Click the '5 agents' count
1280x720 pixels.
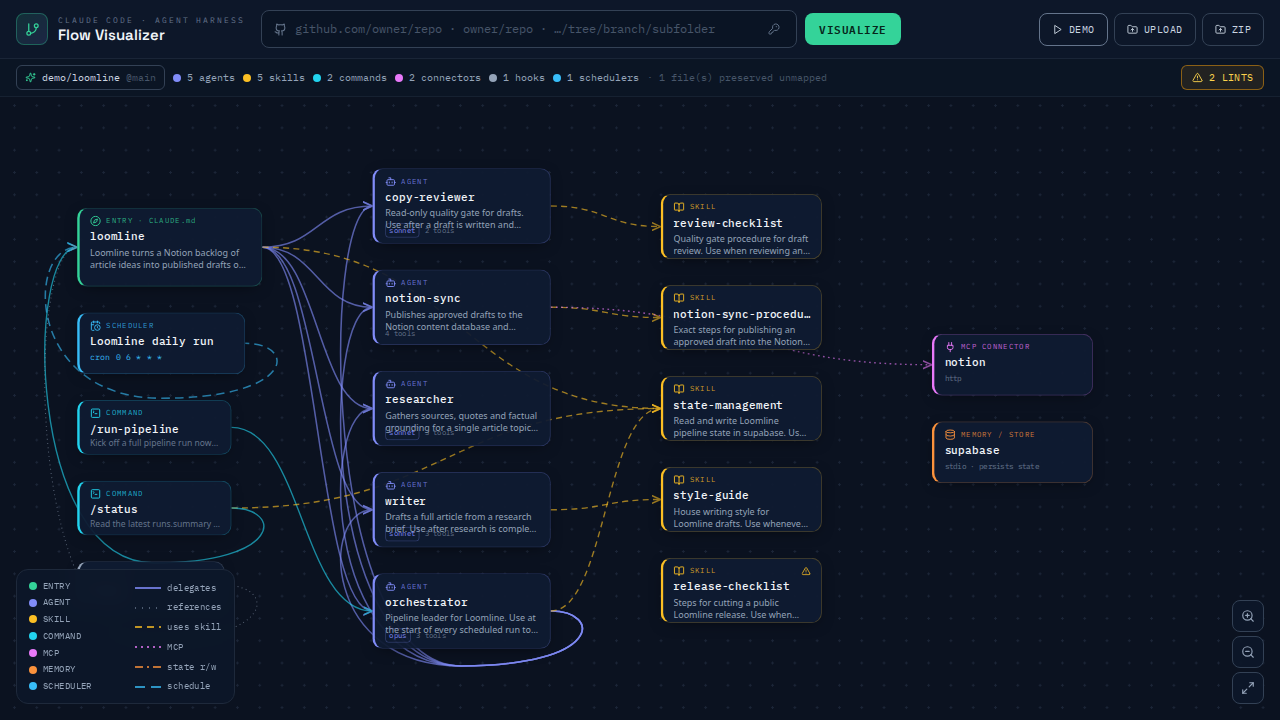(x=204, y=78)
